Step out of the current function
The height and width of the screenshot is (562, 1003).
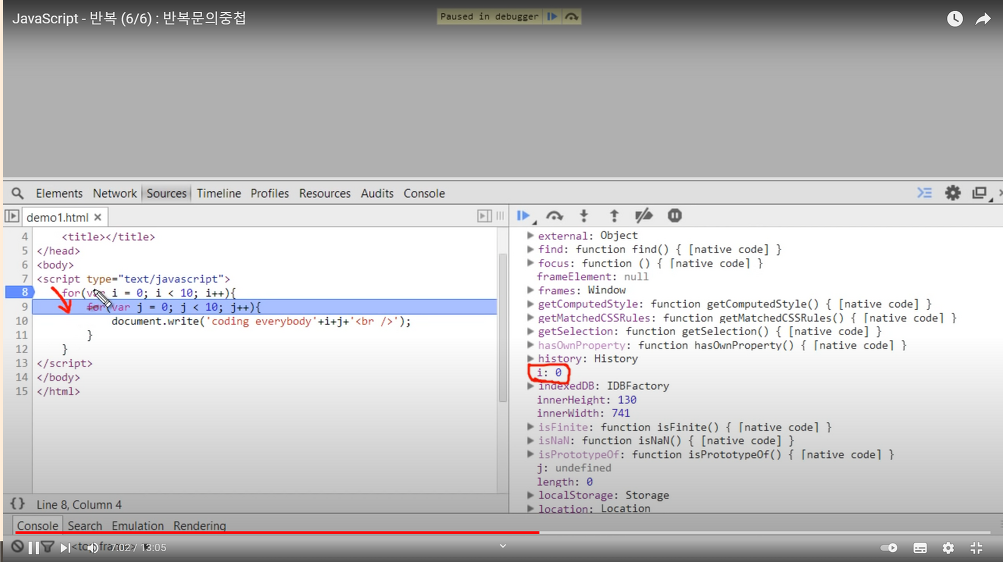click(614, 216)
